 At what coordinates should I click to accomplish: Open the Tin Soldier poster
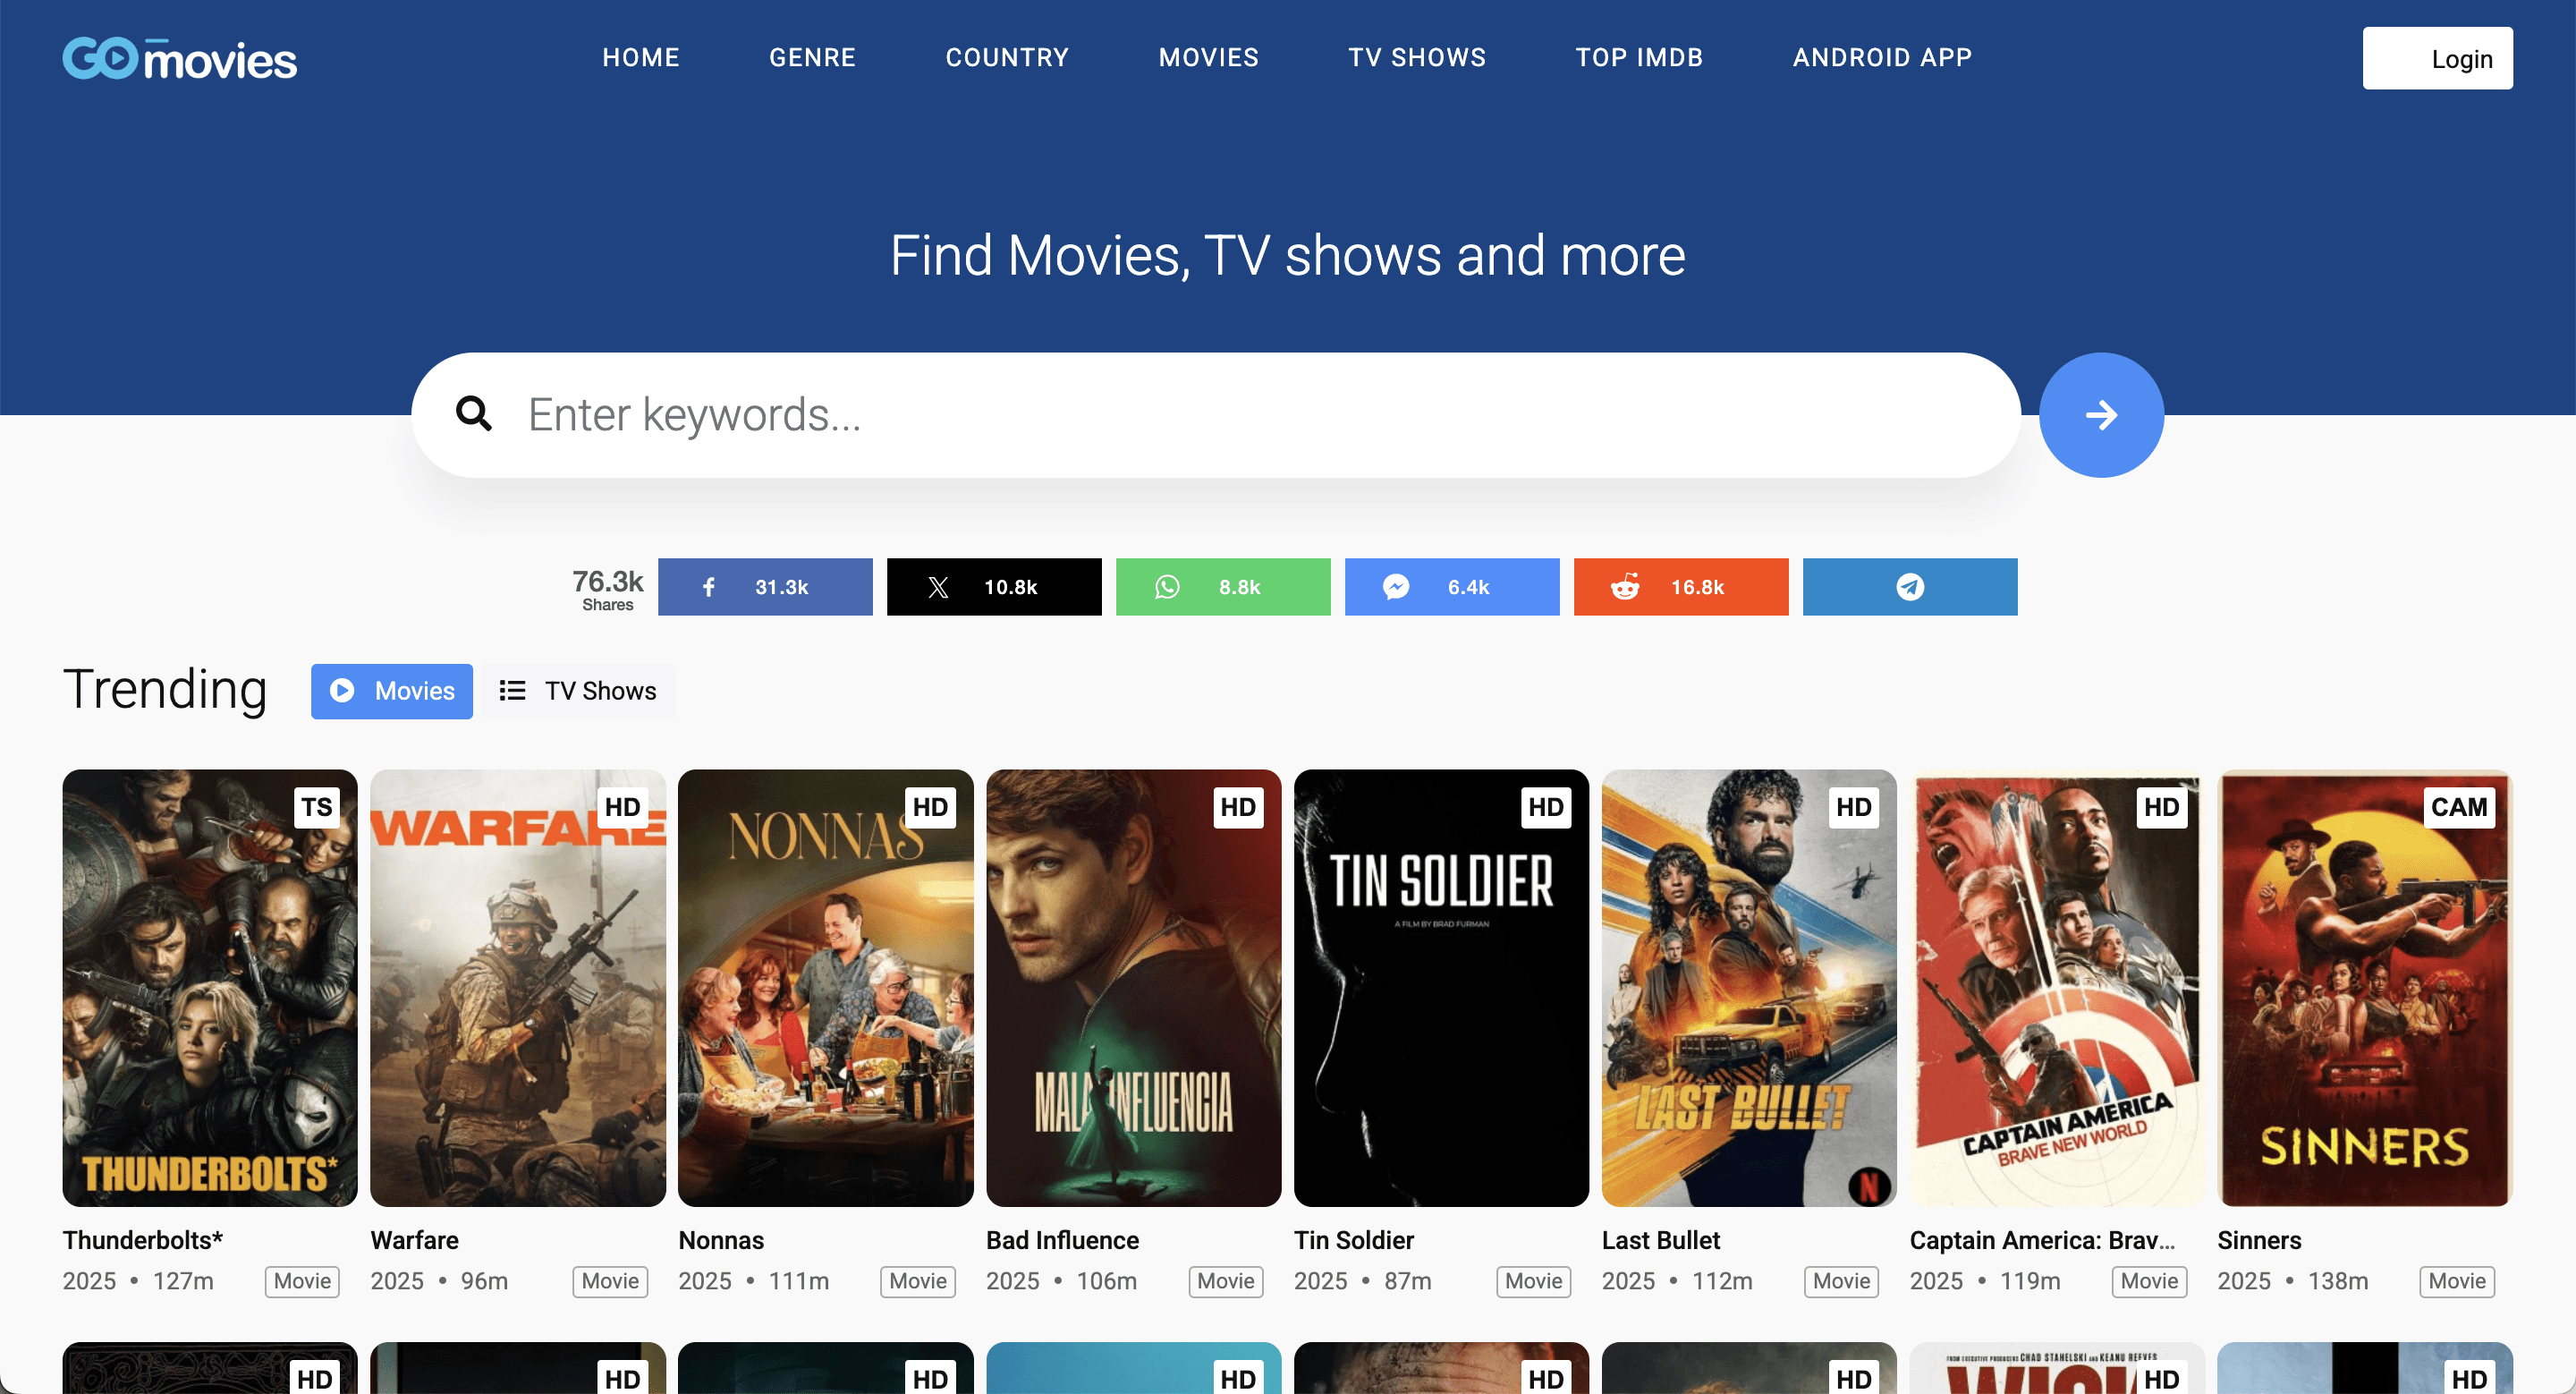pyautogui.click(x=1441, y=988)
